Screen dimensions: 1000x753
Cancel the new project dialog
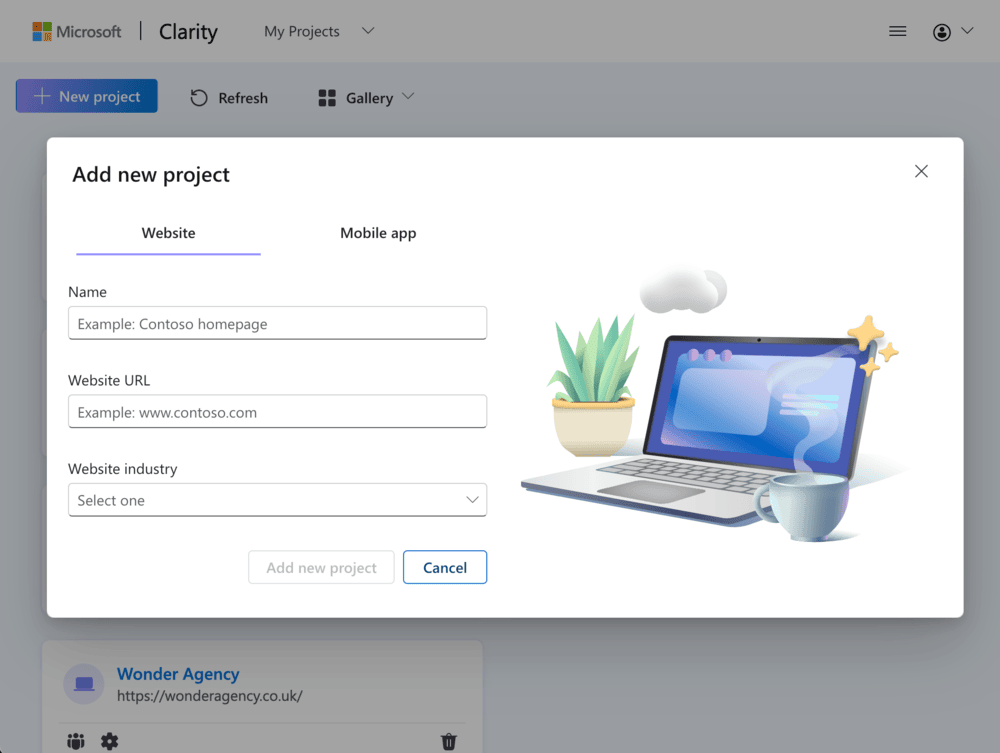coord(445,567)
